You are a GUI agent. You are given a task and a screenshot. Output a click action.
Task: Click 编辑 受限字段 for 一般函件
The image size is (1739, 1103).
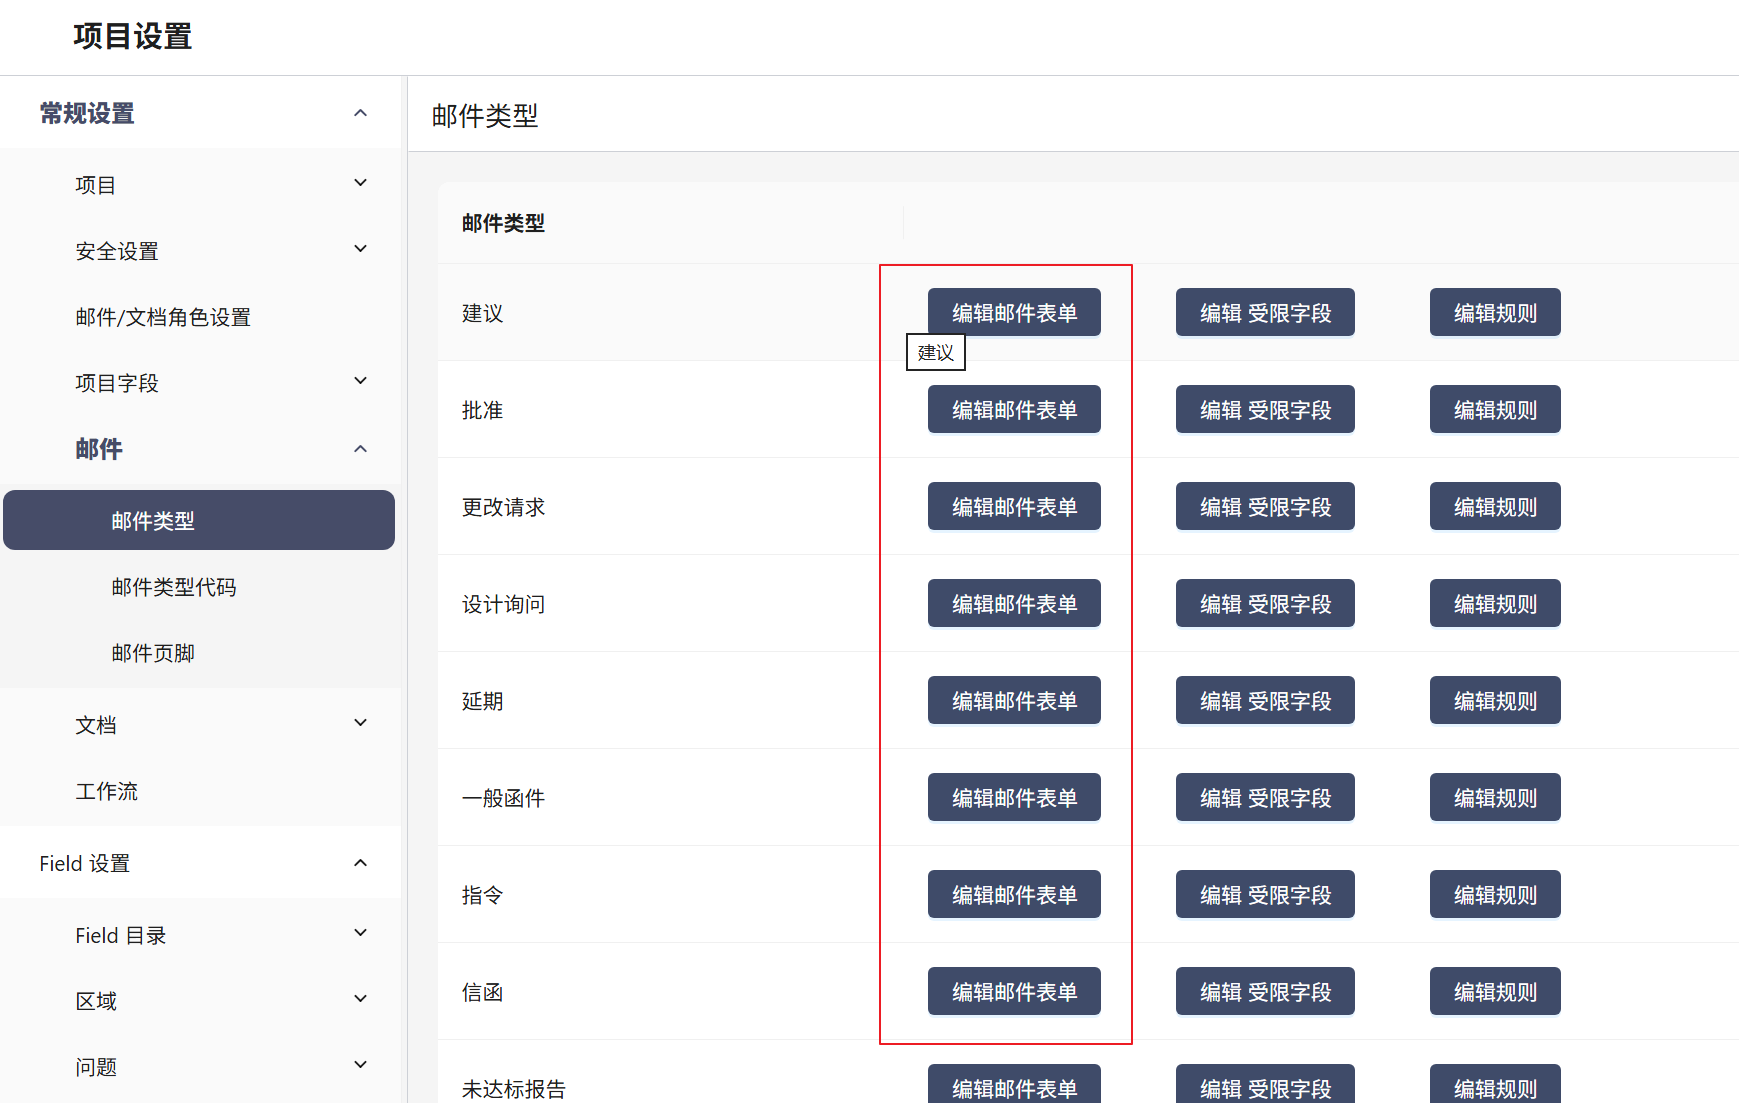point(1265,798)
